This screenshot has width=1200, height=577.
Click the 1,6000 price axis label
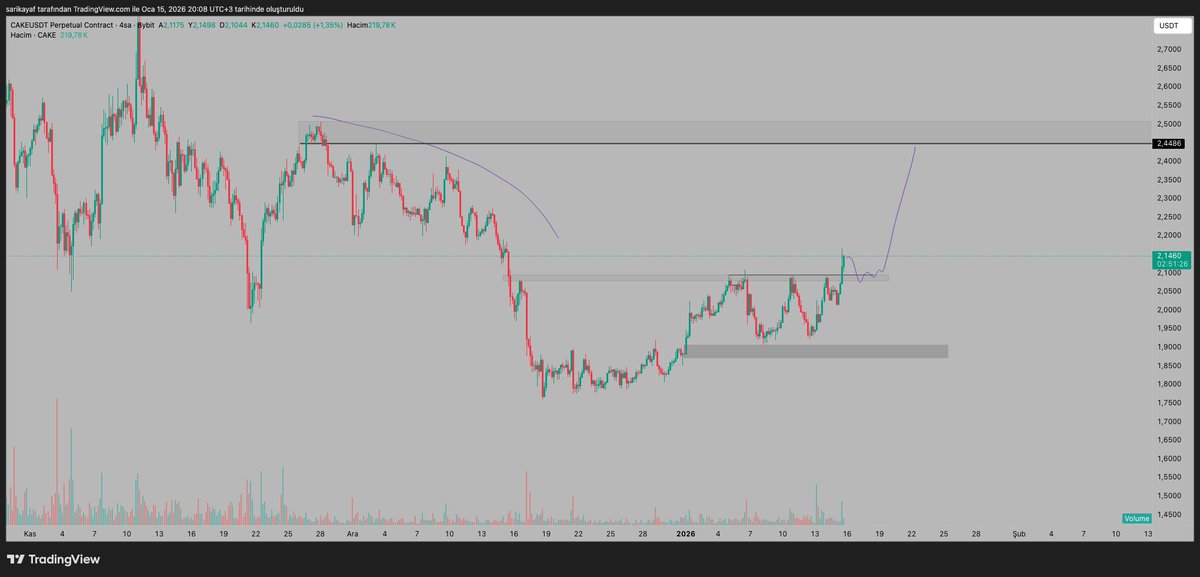point(1167,458)
